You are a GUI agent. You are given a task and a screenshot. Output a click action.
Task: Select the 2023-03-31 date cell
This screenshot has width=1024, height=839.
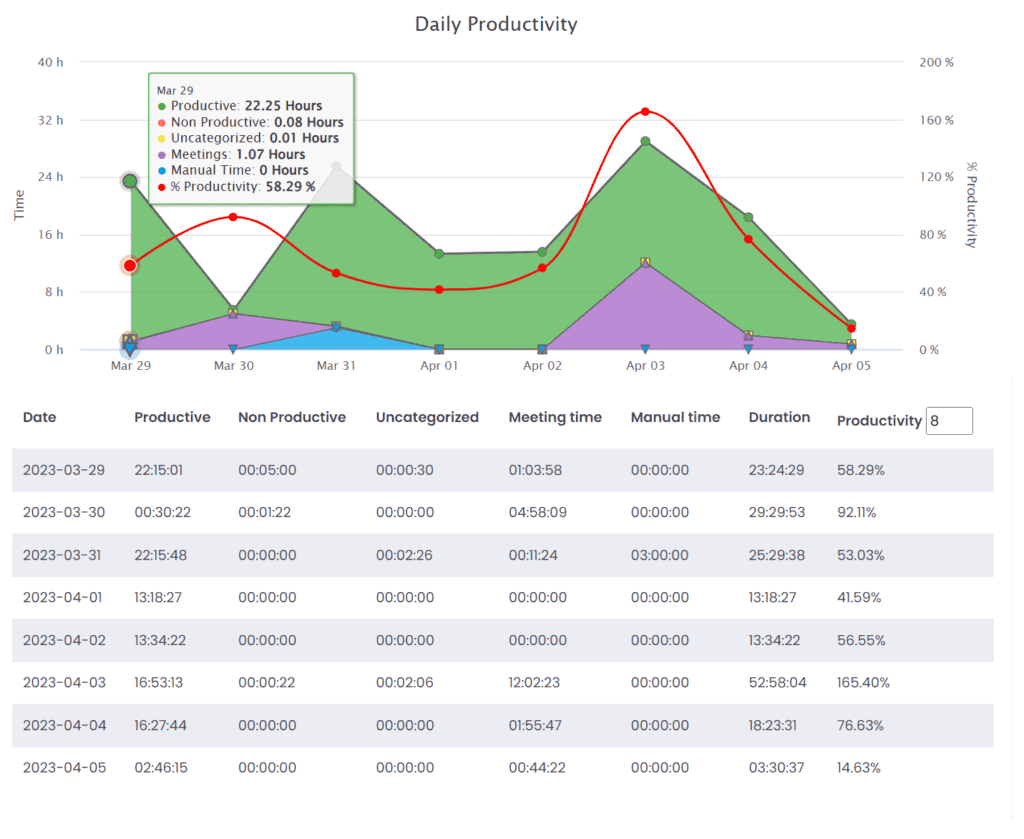(x=62, y=556)
